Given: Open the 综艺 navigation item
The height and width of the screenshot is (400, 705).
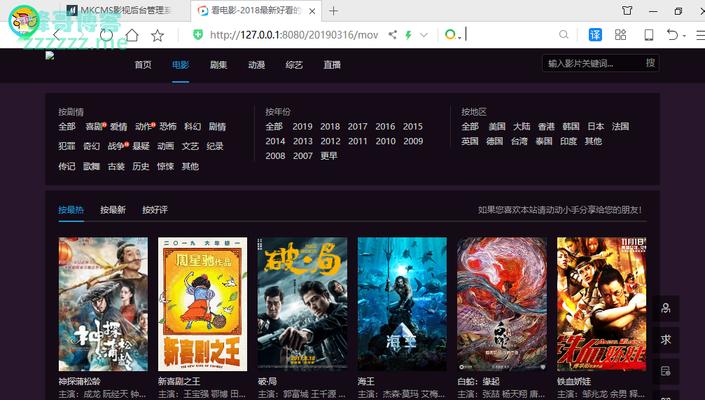Looking at the screenshot, I should point(294,65).
